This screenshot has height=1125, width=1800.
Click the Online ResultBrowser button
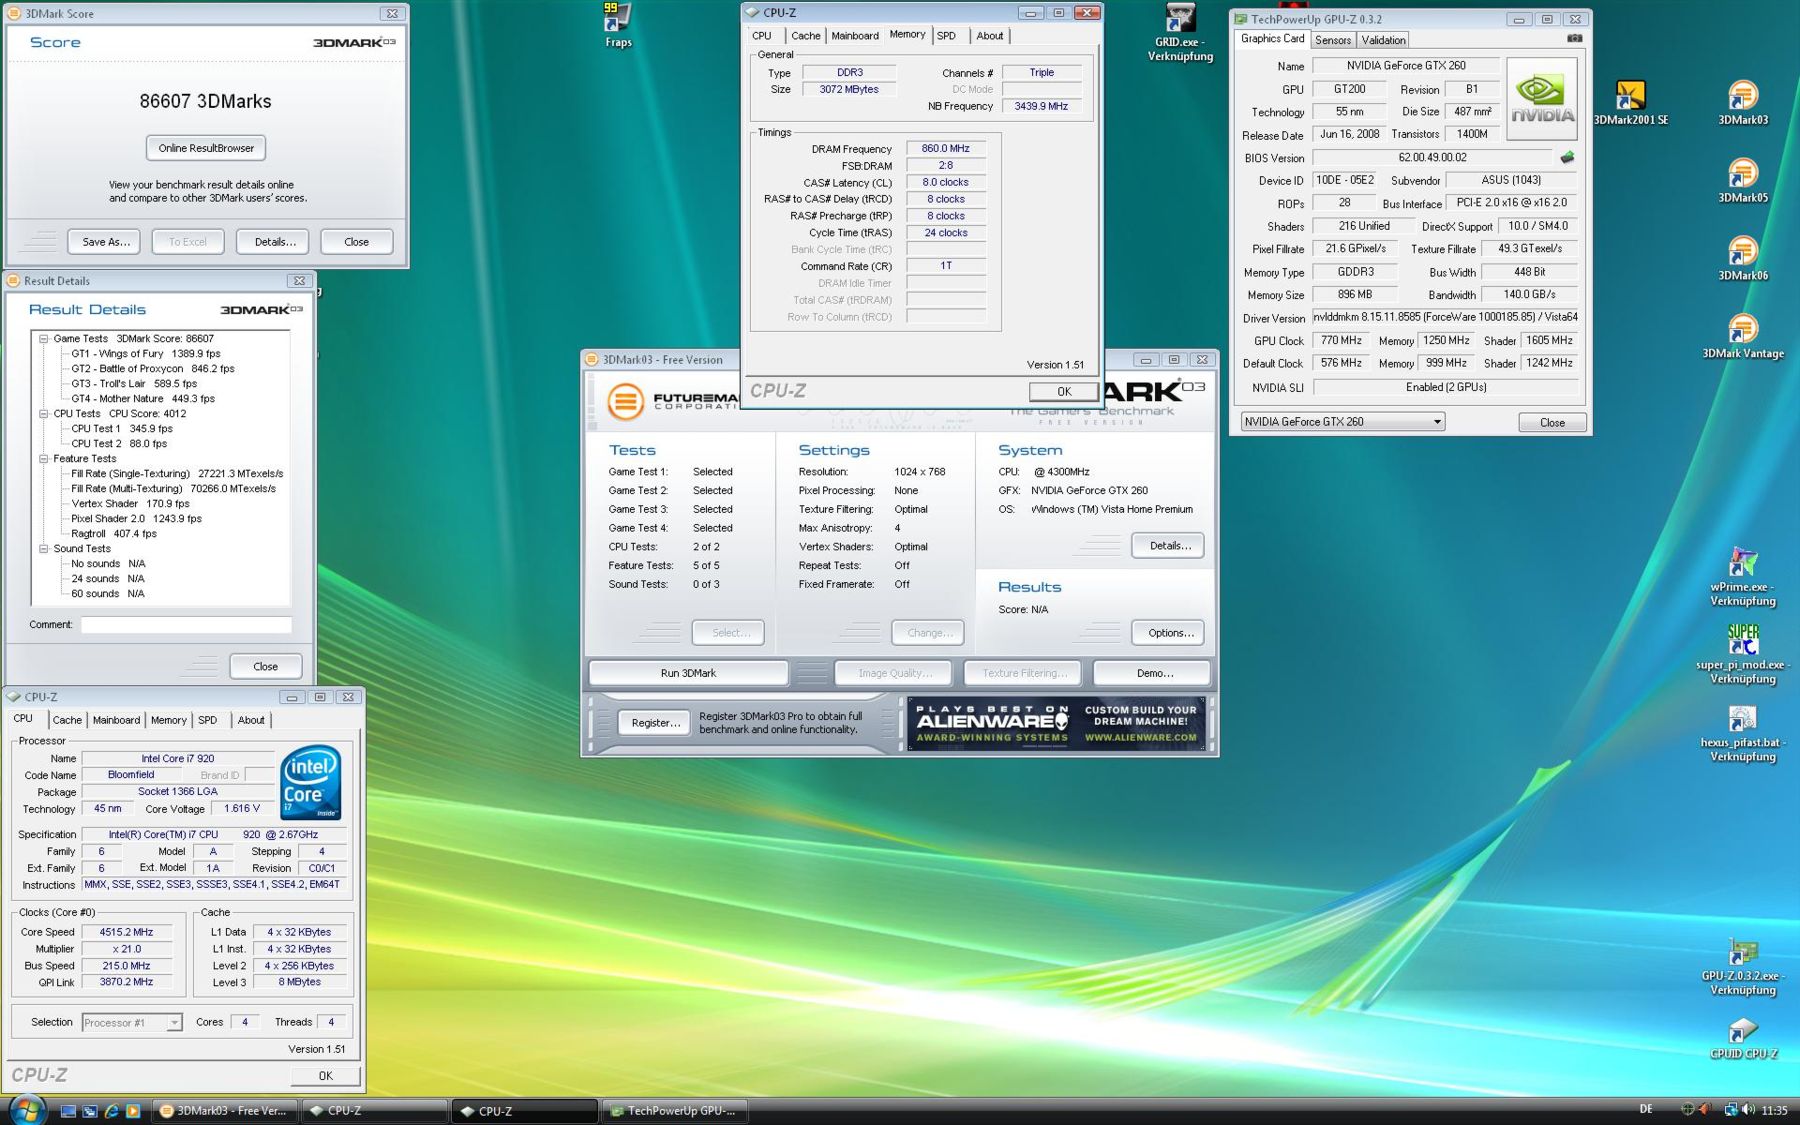(206, 148)
